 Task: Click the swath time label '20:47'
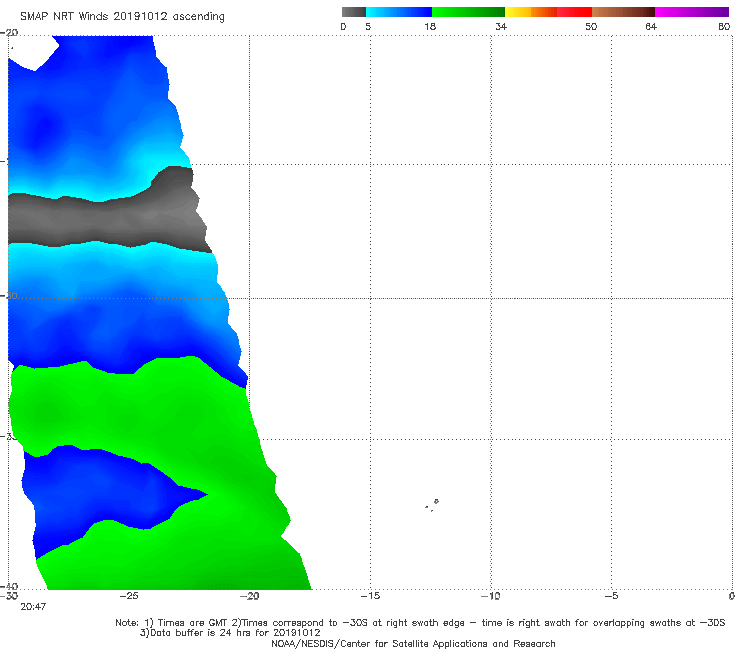click(x=33, y=607)
